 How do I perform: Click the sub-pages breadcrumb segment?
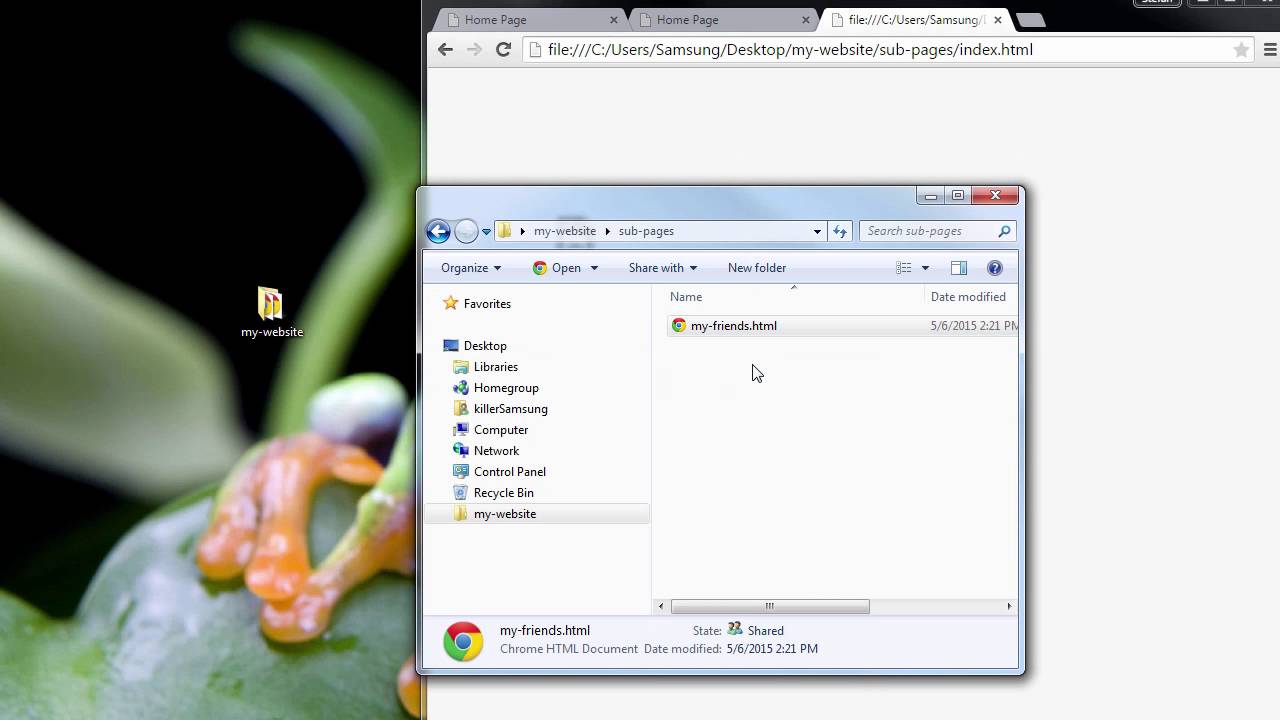click(646, 231)
